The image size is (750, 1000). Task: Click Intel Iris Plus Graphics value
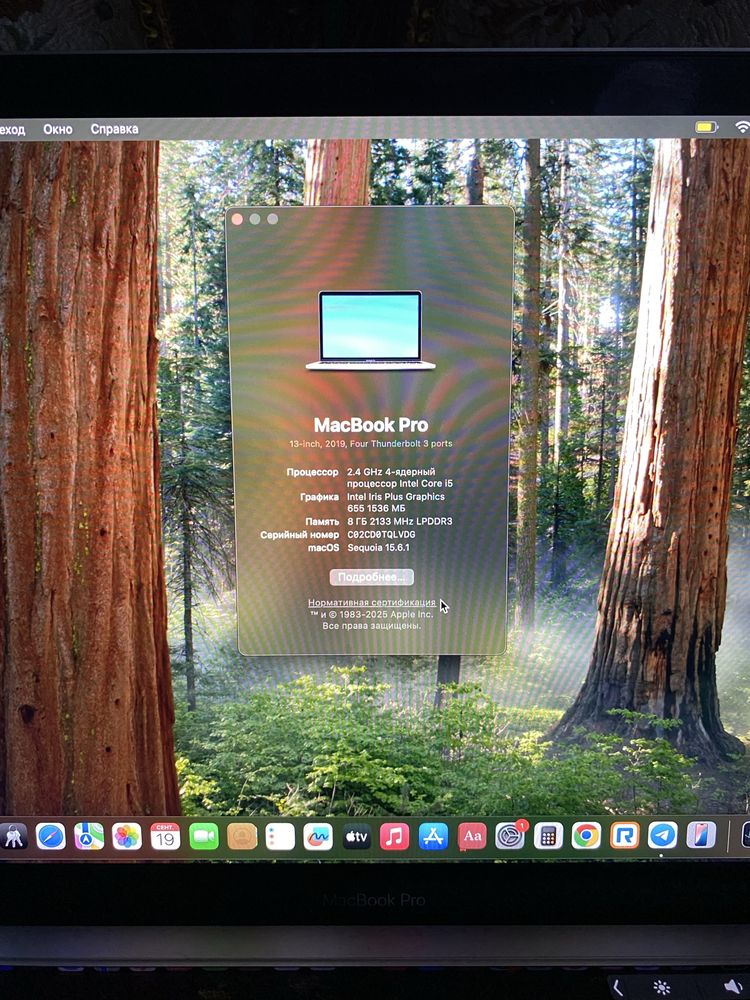[396, 503]
